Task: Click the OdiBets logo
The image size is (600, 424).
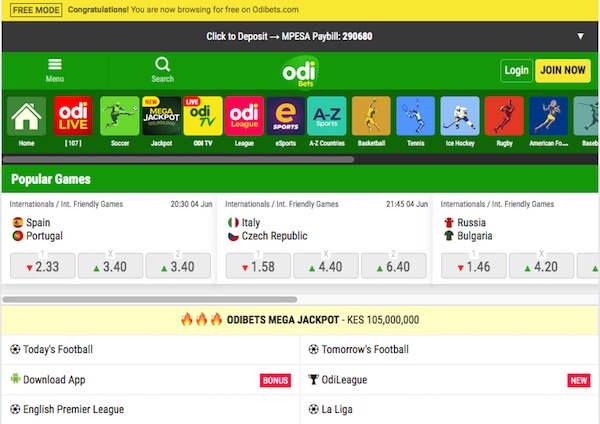Action: [300, 71]
